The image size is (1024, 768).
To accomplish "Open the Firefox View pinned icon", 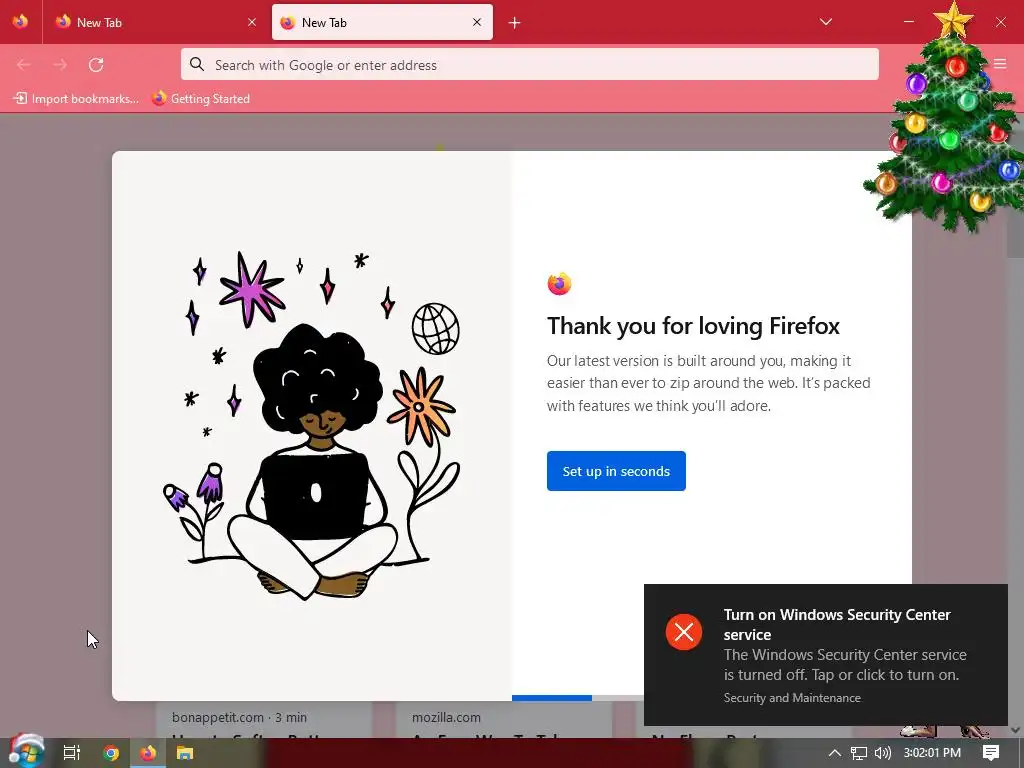I will click(x=20, y=22).
